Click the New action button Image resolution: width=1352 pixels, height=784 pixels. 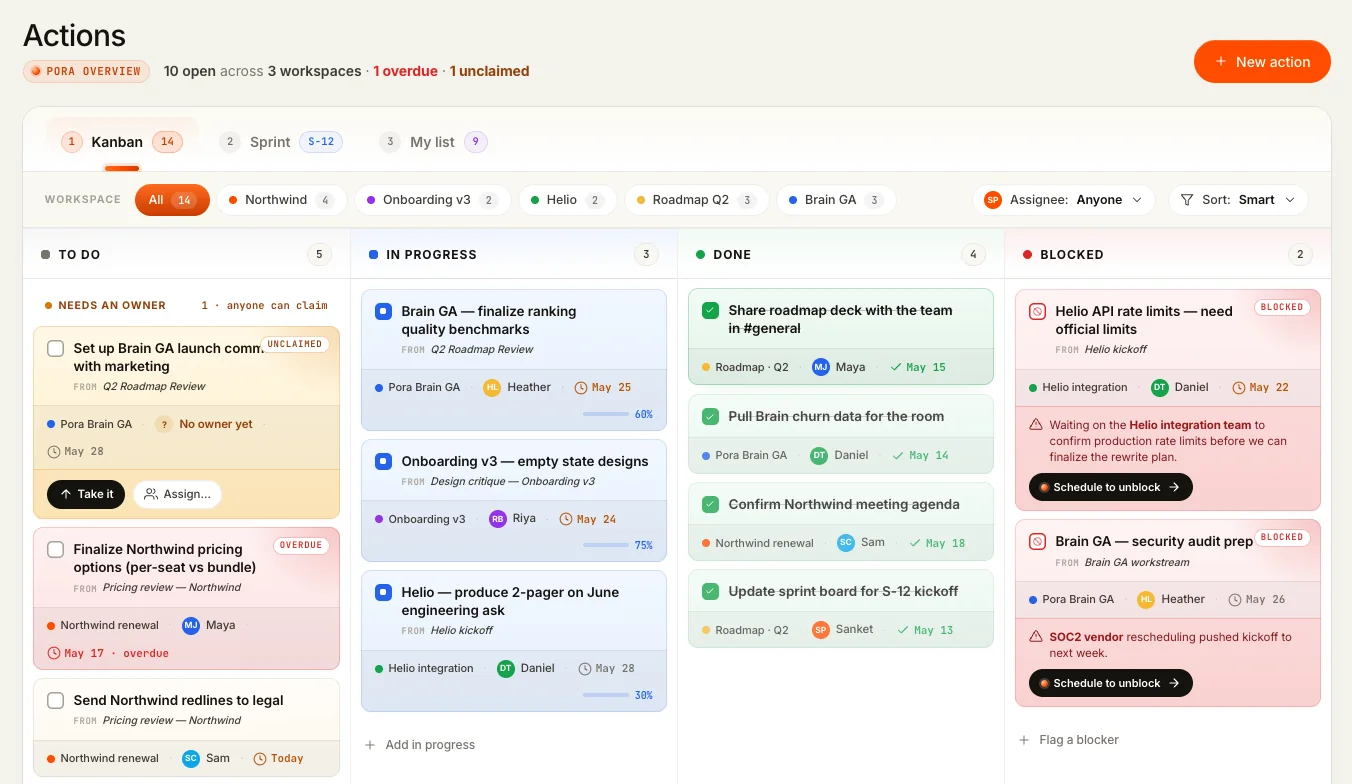click(1262, 62)
